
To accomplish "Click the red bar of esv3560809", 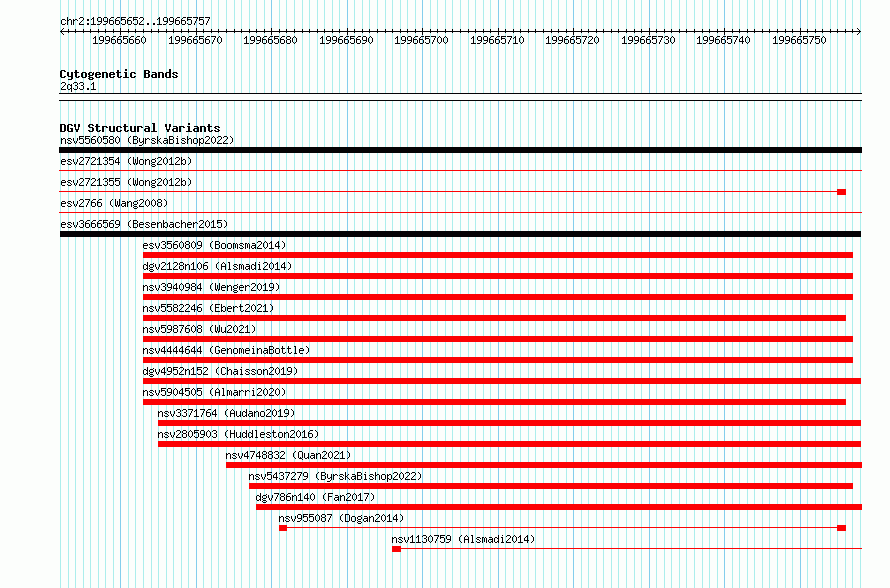I will point(498,255).
